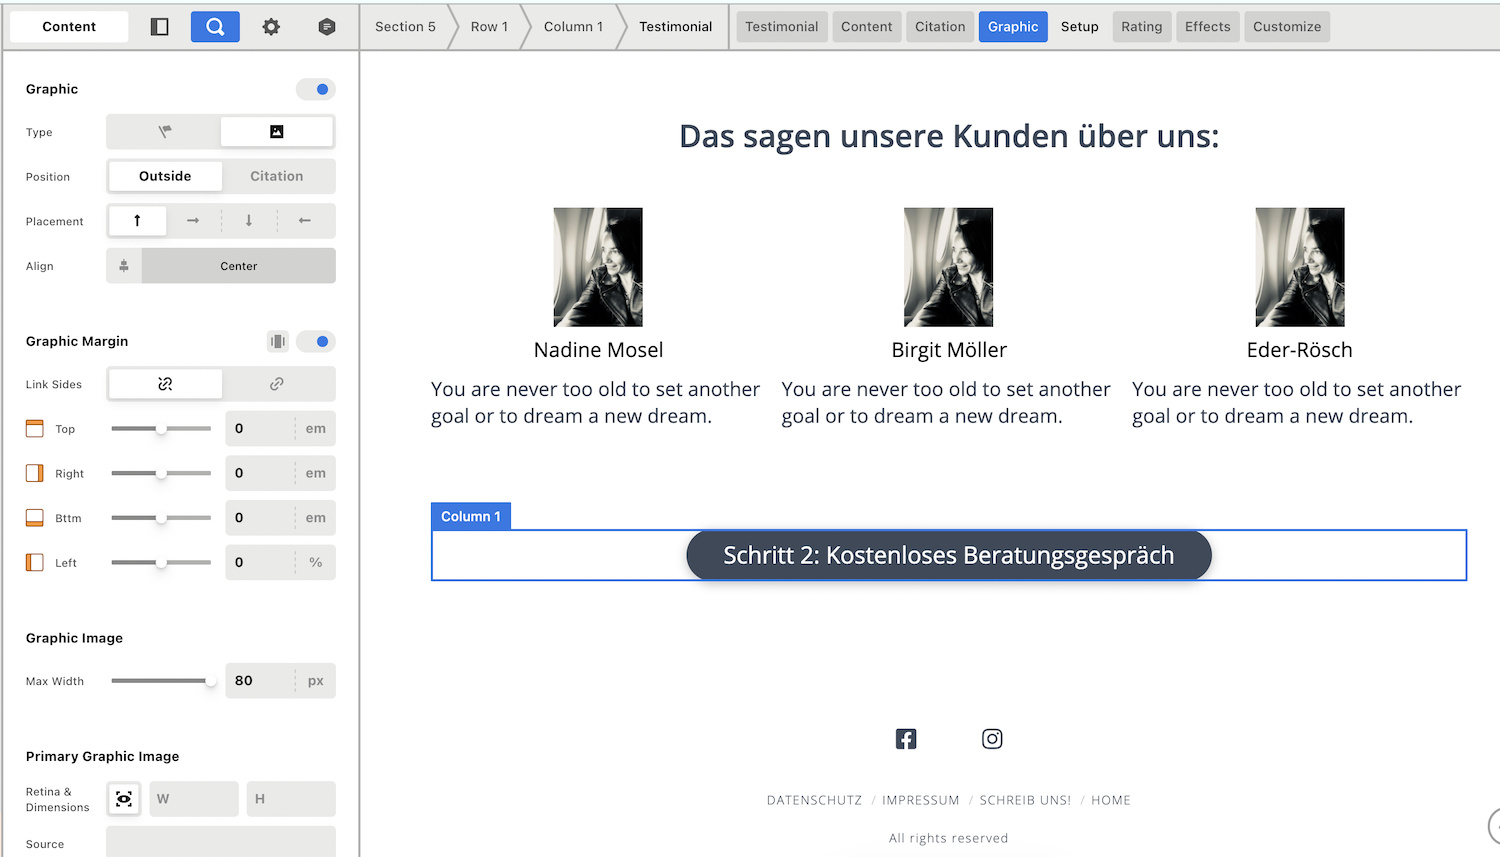This screenshot has height=857, width=1500.
Task: Enable linked sides for margin
Action: 277,384
